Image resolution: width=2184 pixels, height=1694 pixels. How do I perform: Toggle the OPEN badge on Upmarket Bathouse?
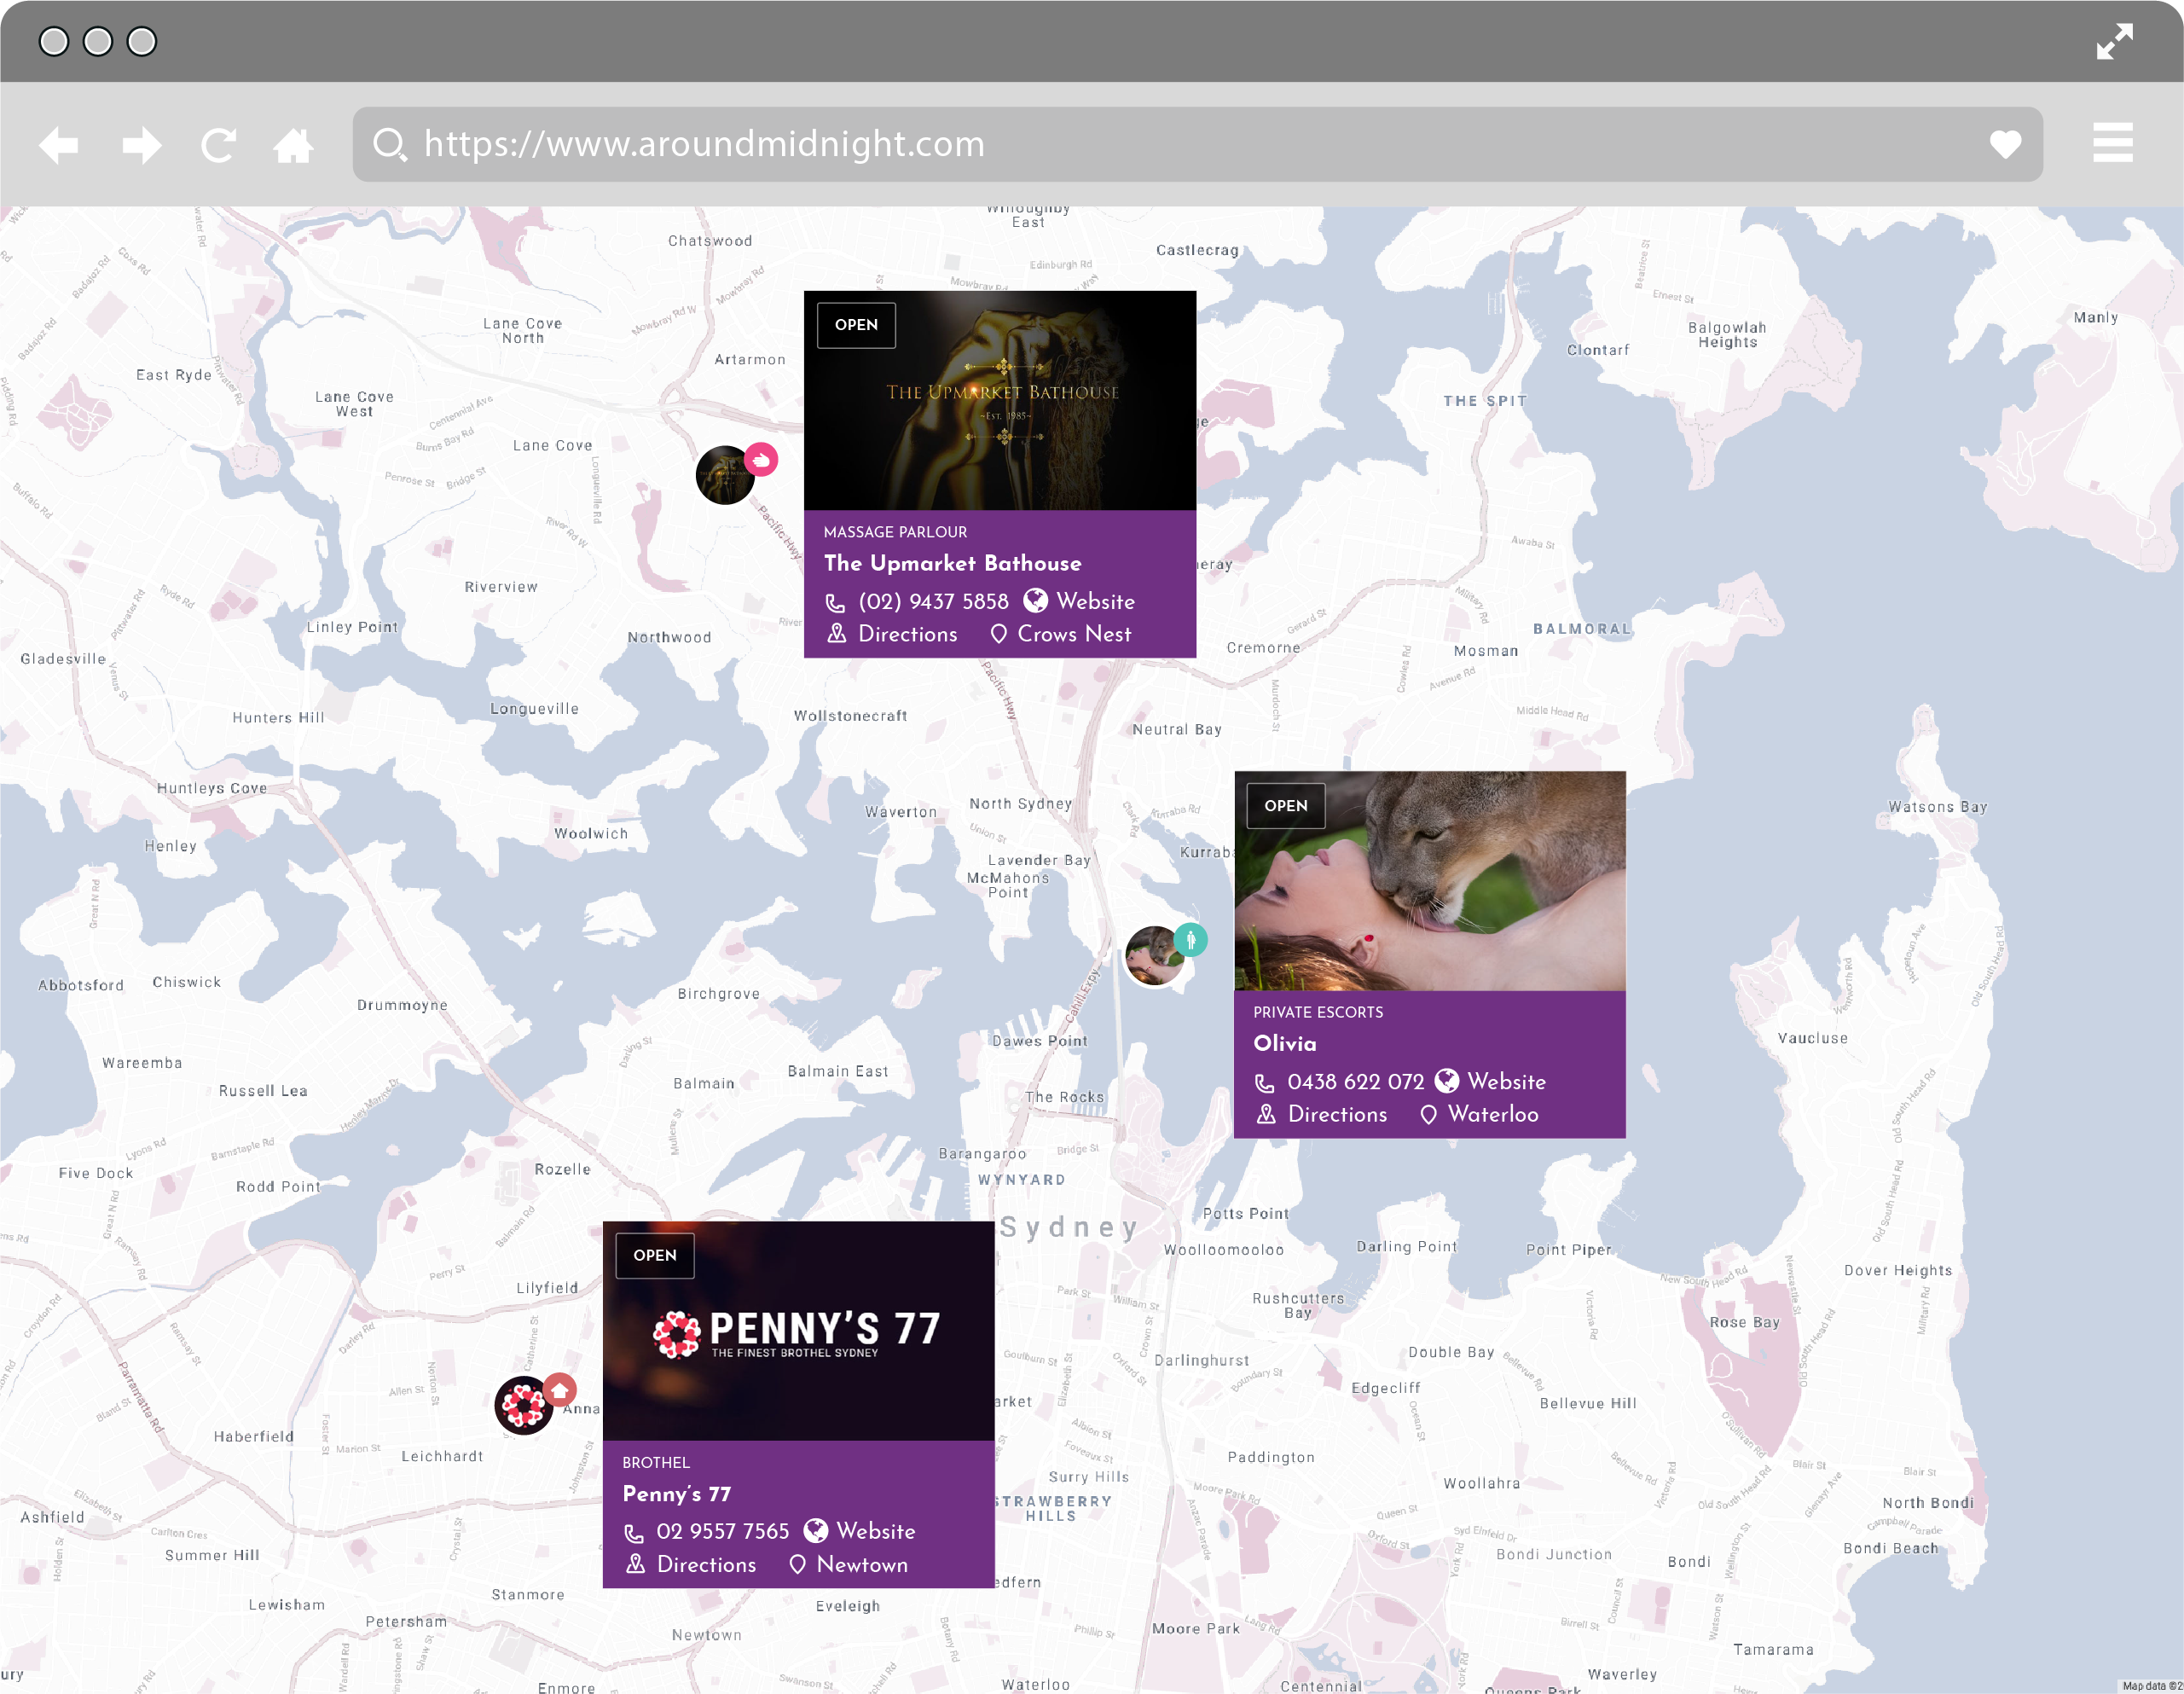click(856, 325)
